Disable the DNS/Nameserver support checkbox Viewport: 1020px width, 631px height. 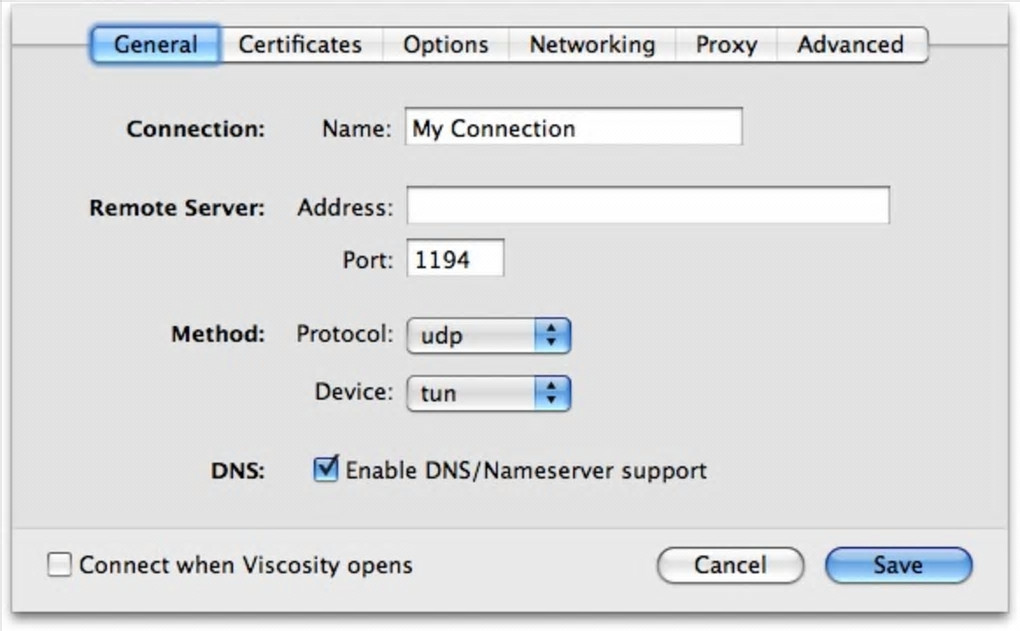[x=326, y=469]
